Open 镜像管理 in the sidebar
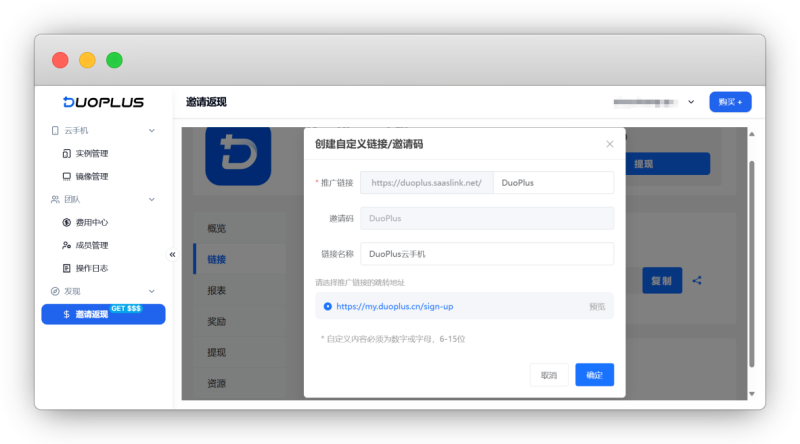The image size is (800, 444). pyautogui.click(x=92, y=177)
